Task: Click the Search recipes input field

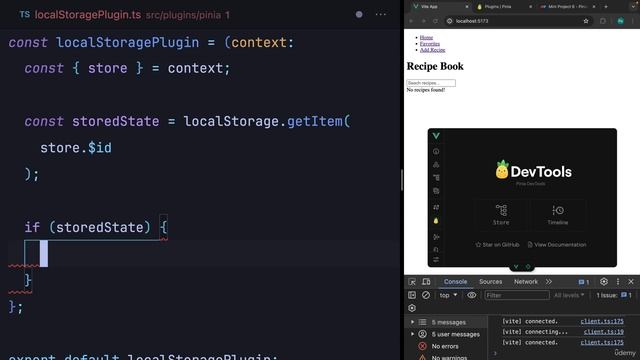Action: (x=431, y=83)
